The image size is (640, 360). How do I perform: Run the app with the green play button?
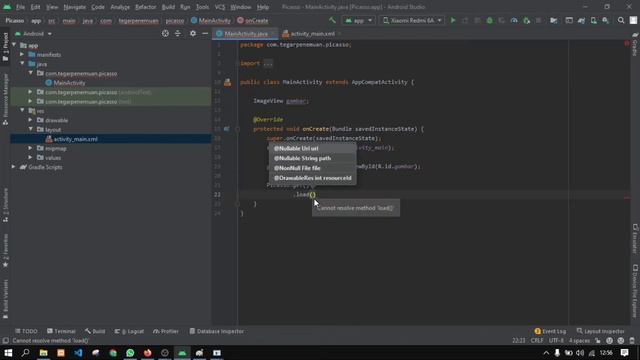pos(453,20)
